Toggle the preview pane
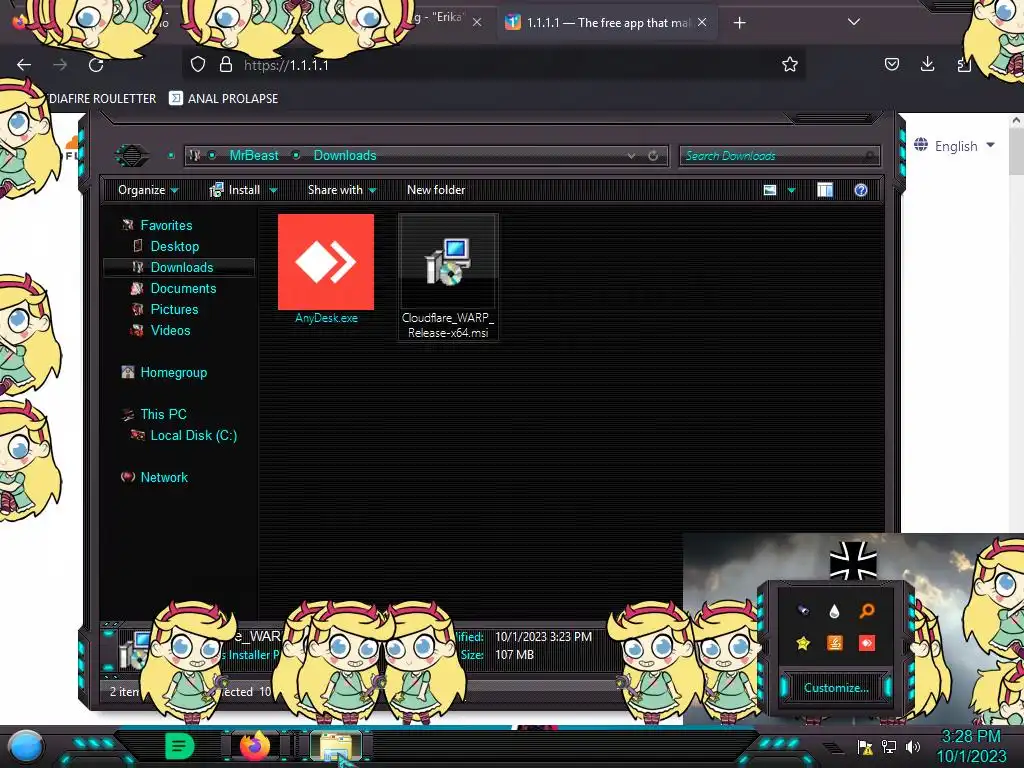The image size is (1024, 768). click(825, 190)
